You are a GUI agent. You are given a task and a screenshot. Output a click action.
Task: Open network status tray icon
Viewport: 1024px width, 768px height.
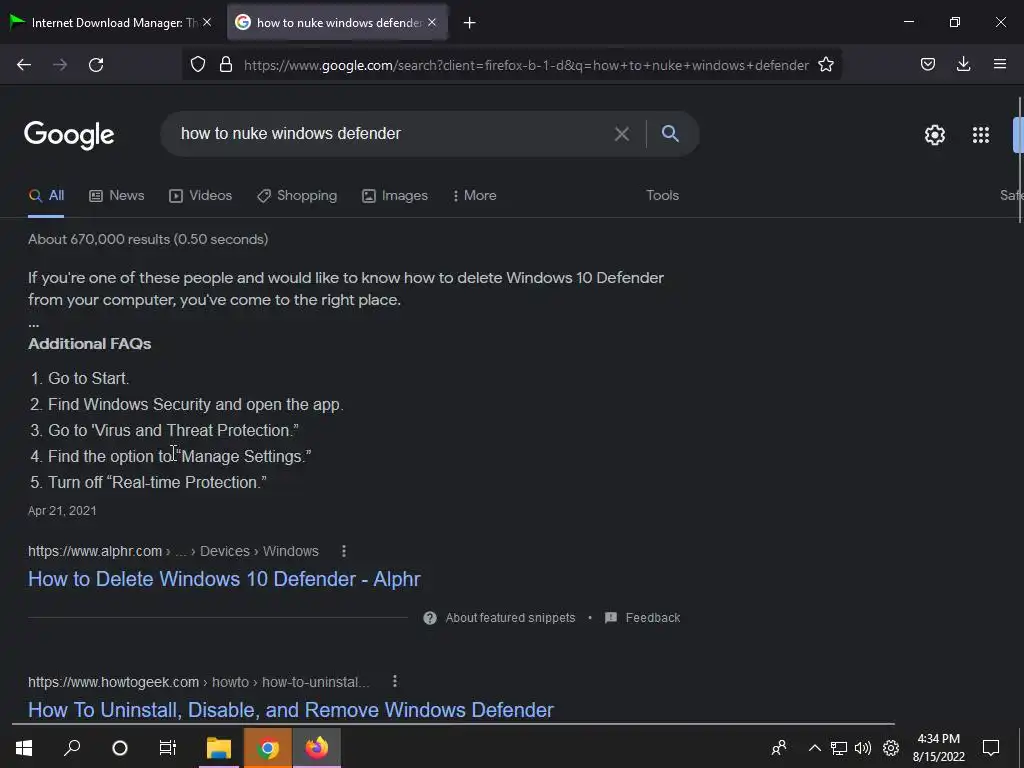pyautogui.click(x=839, y=748)
